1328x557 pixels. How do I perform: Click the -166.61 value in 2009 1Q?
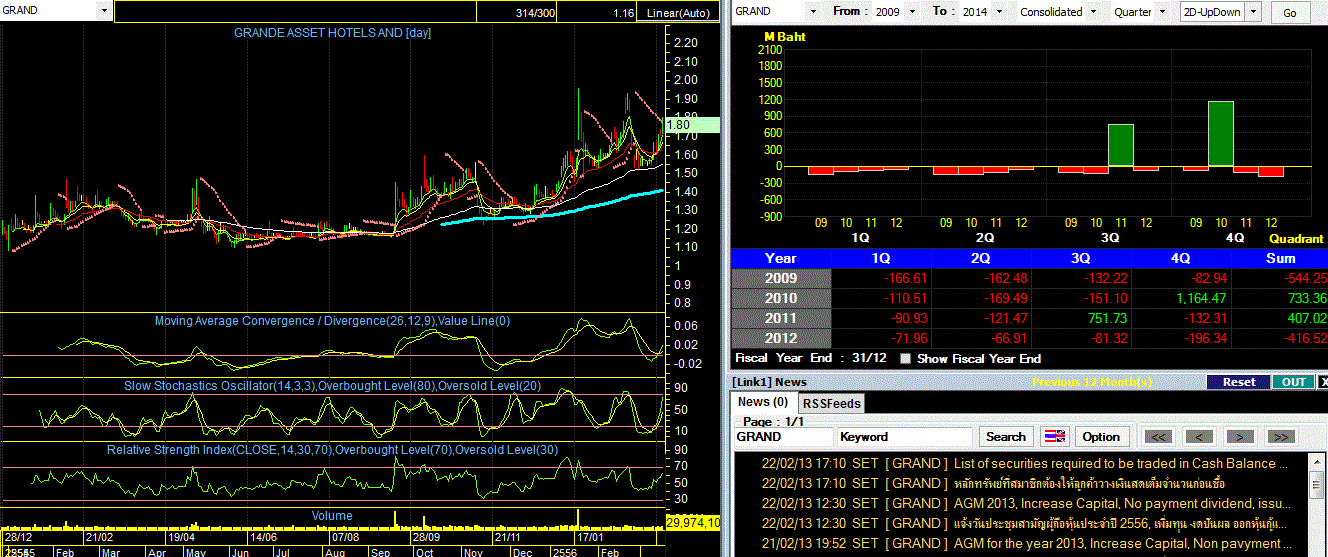[907, 278]
